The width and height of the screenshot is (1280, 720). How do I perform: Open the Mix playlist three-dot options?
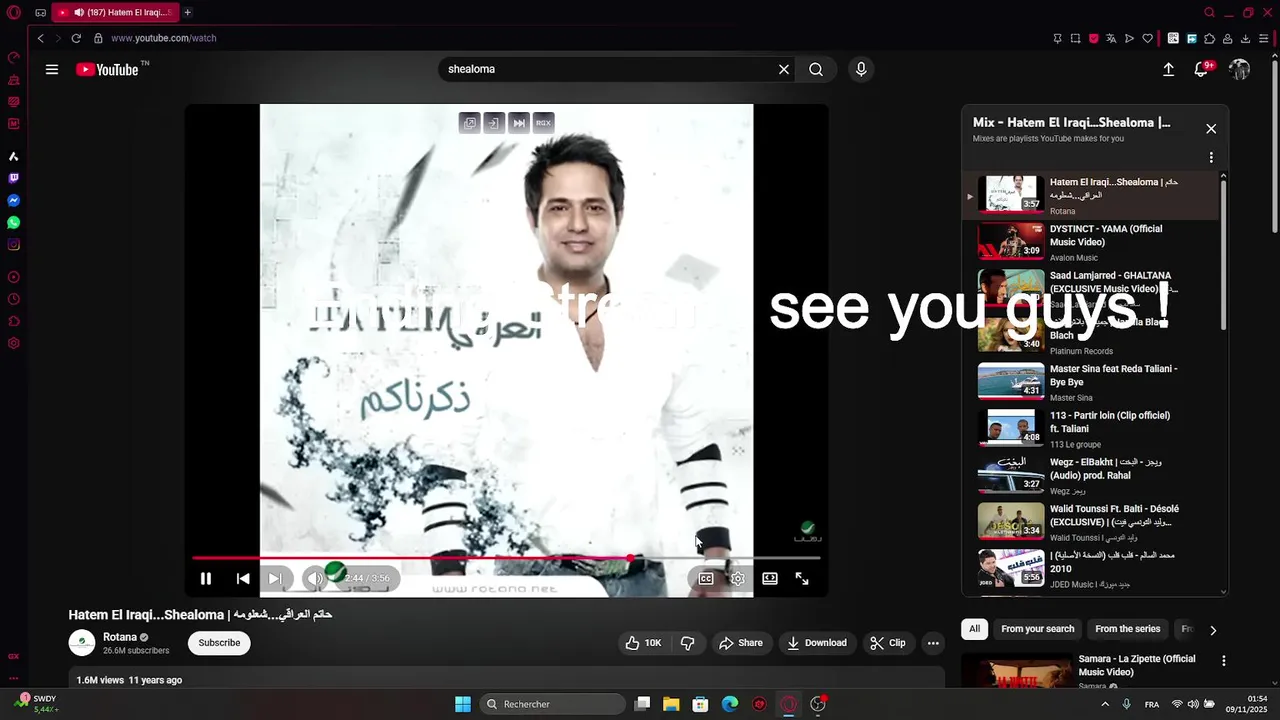click(x=1211, y=158)
